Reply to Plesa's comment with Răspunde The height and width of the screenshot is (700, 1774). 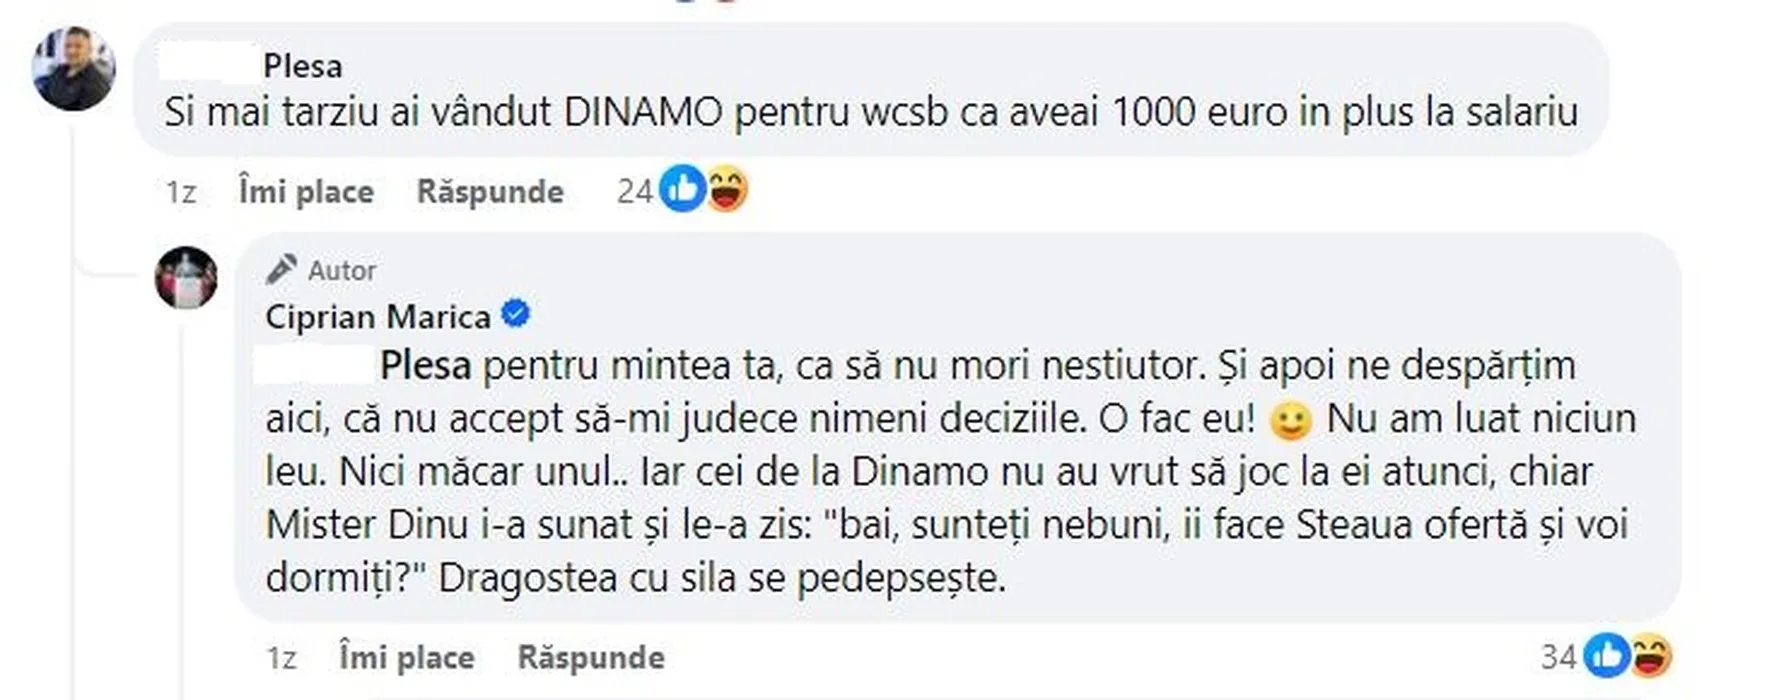click(490, 191)
